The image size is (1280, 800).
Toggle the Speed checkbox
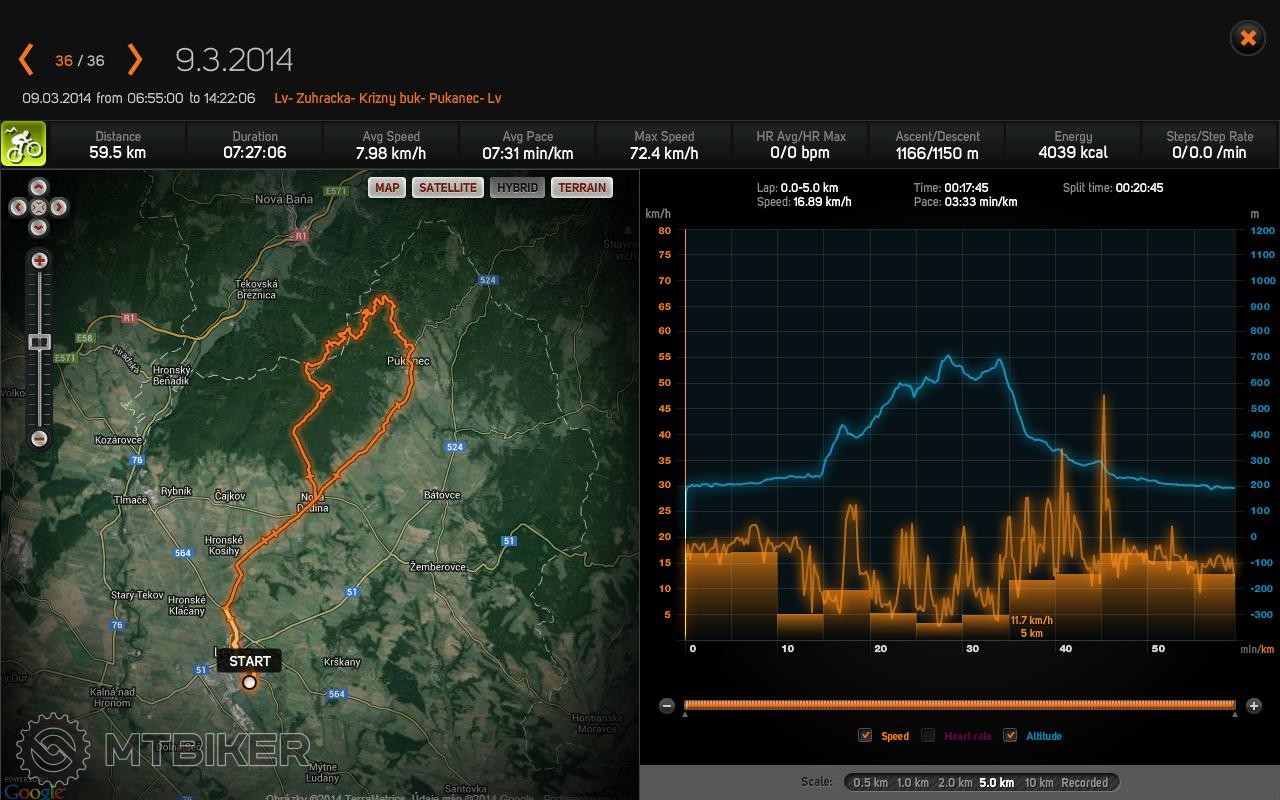(865, 736)
